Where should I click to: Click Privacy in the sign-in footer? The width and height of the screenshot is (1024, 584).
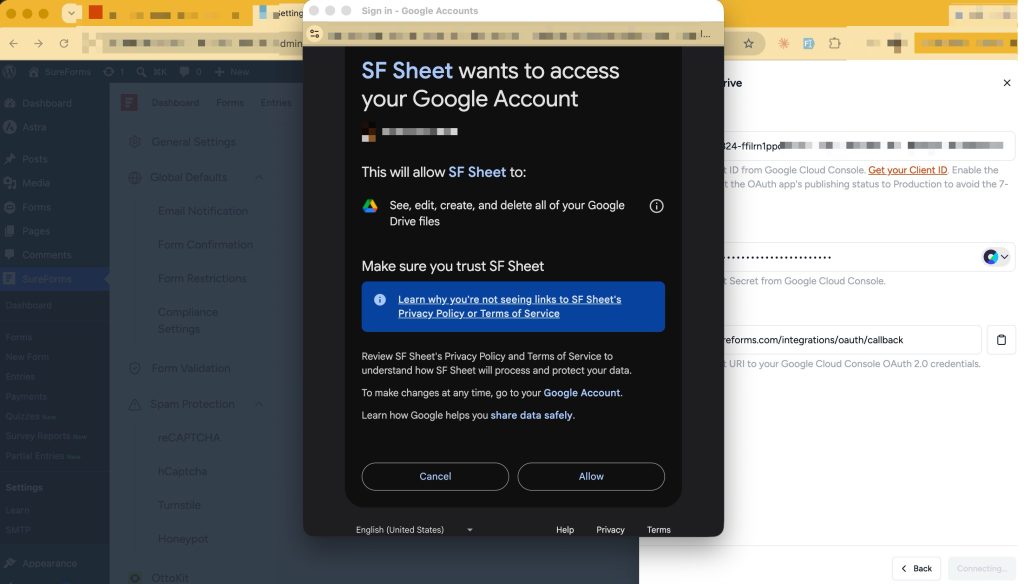pyautogui.click(x=610, y=530)
